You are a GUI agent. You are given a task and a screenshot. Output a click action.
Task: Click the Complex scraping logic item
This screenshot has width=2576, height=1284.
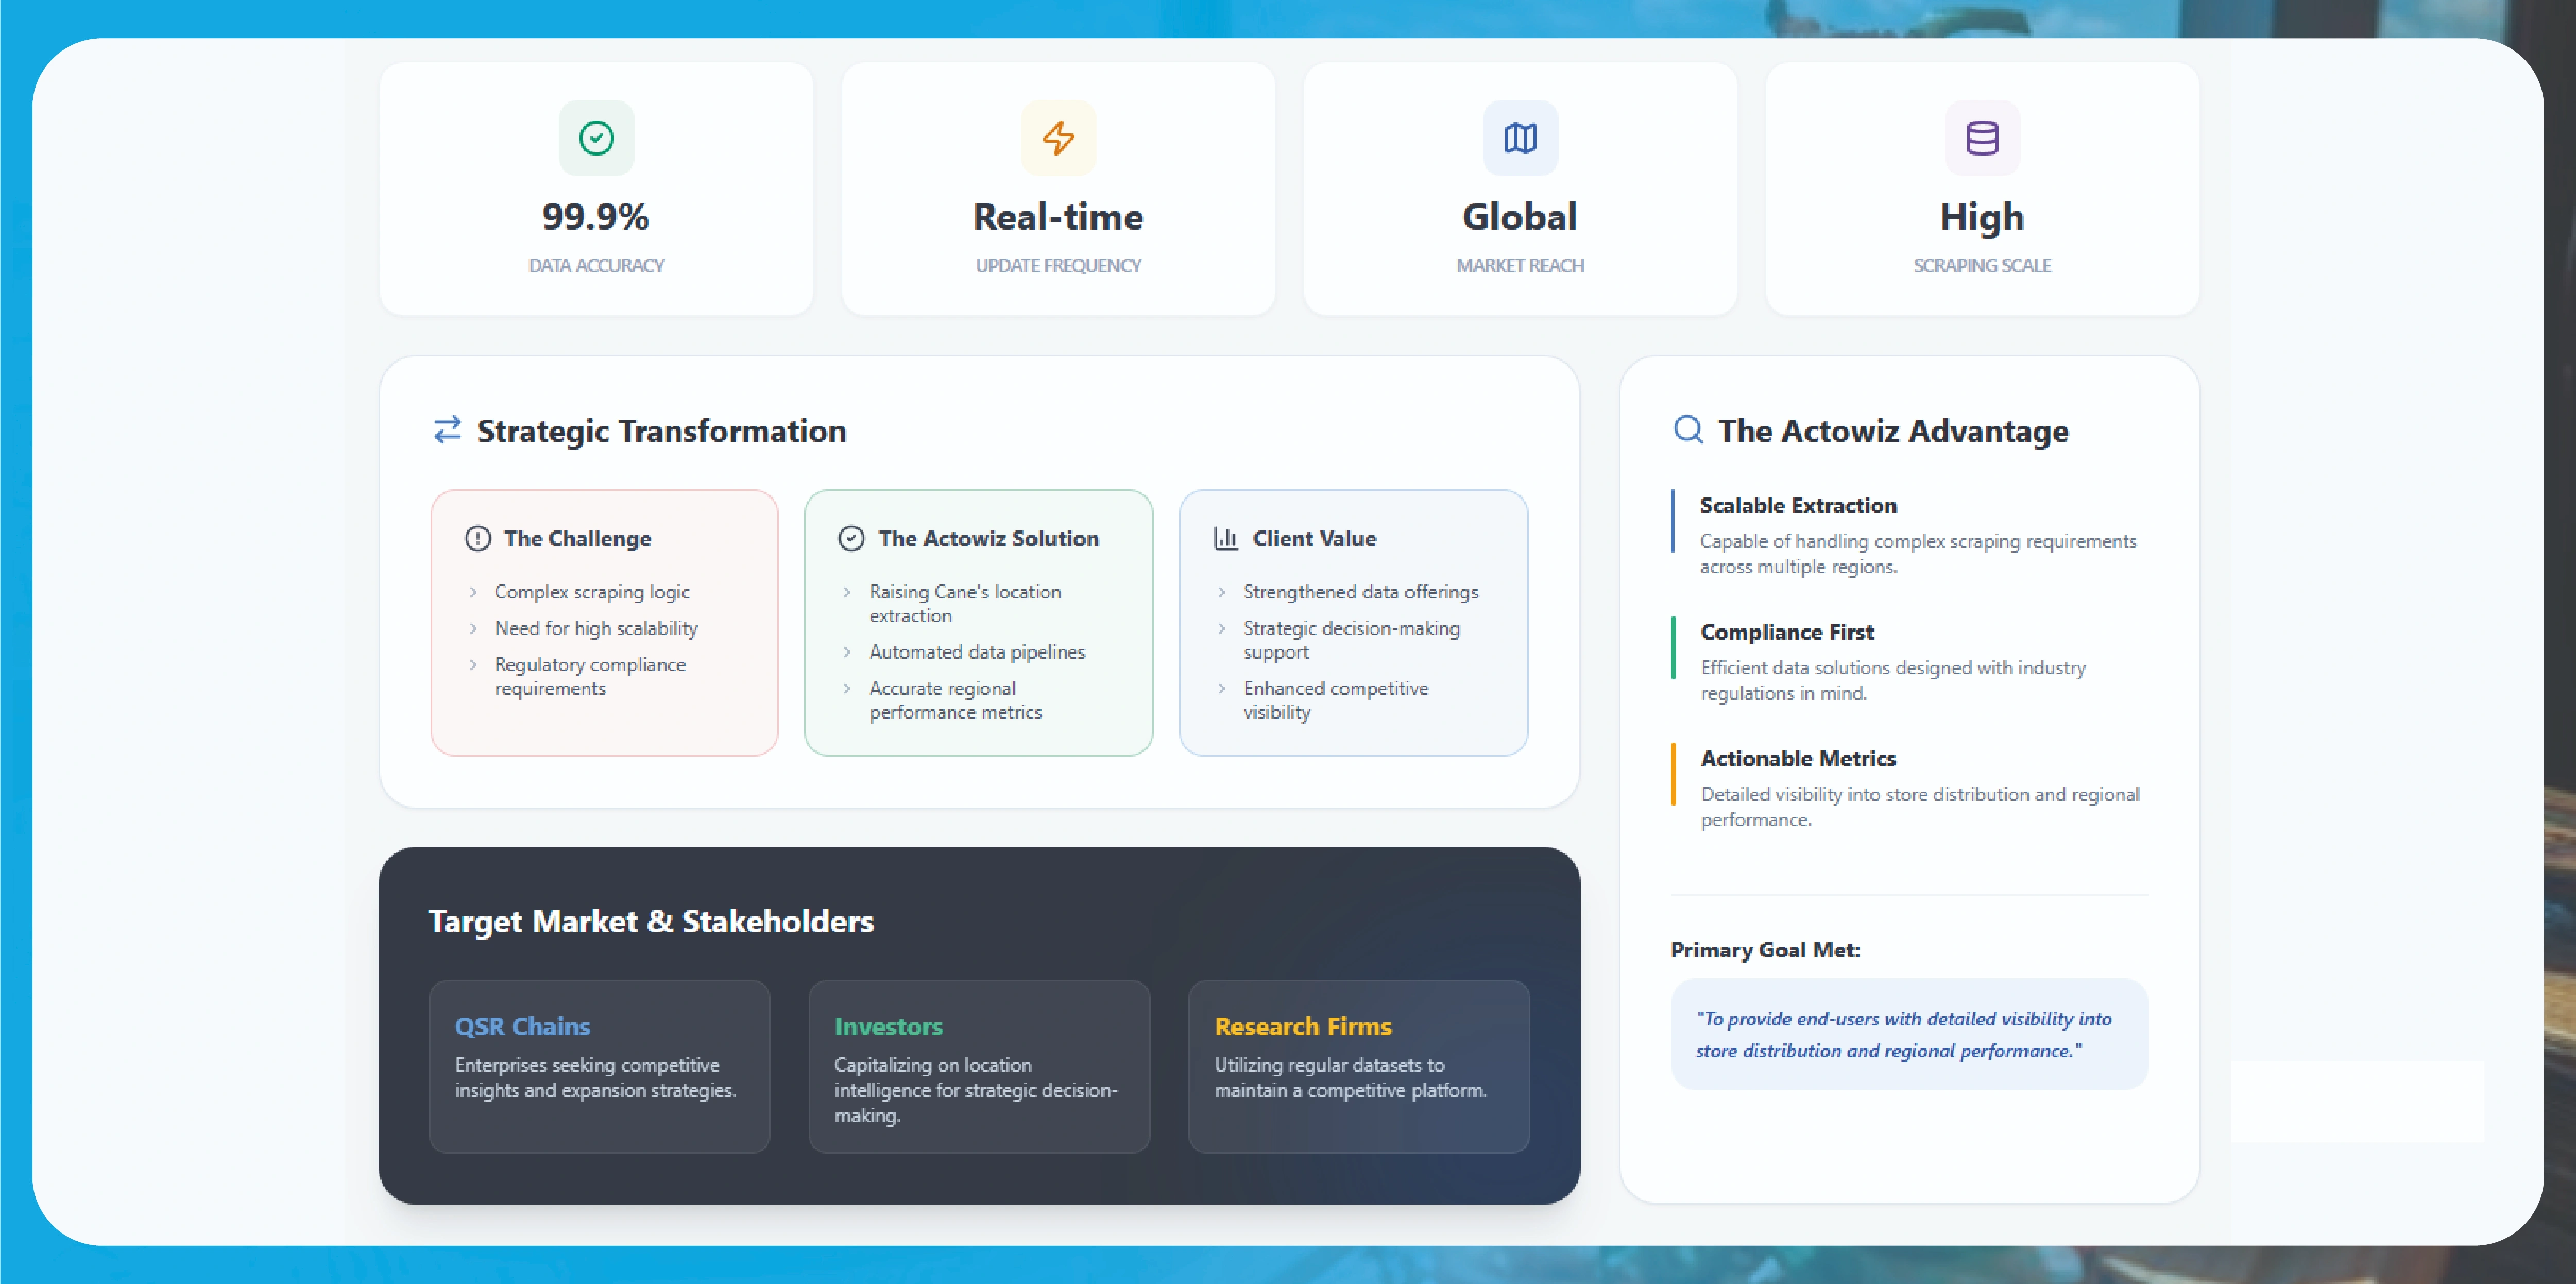[592, 592]
